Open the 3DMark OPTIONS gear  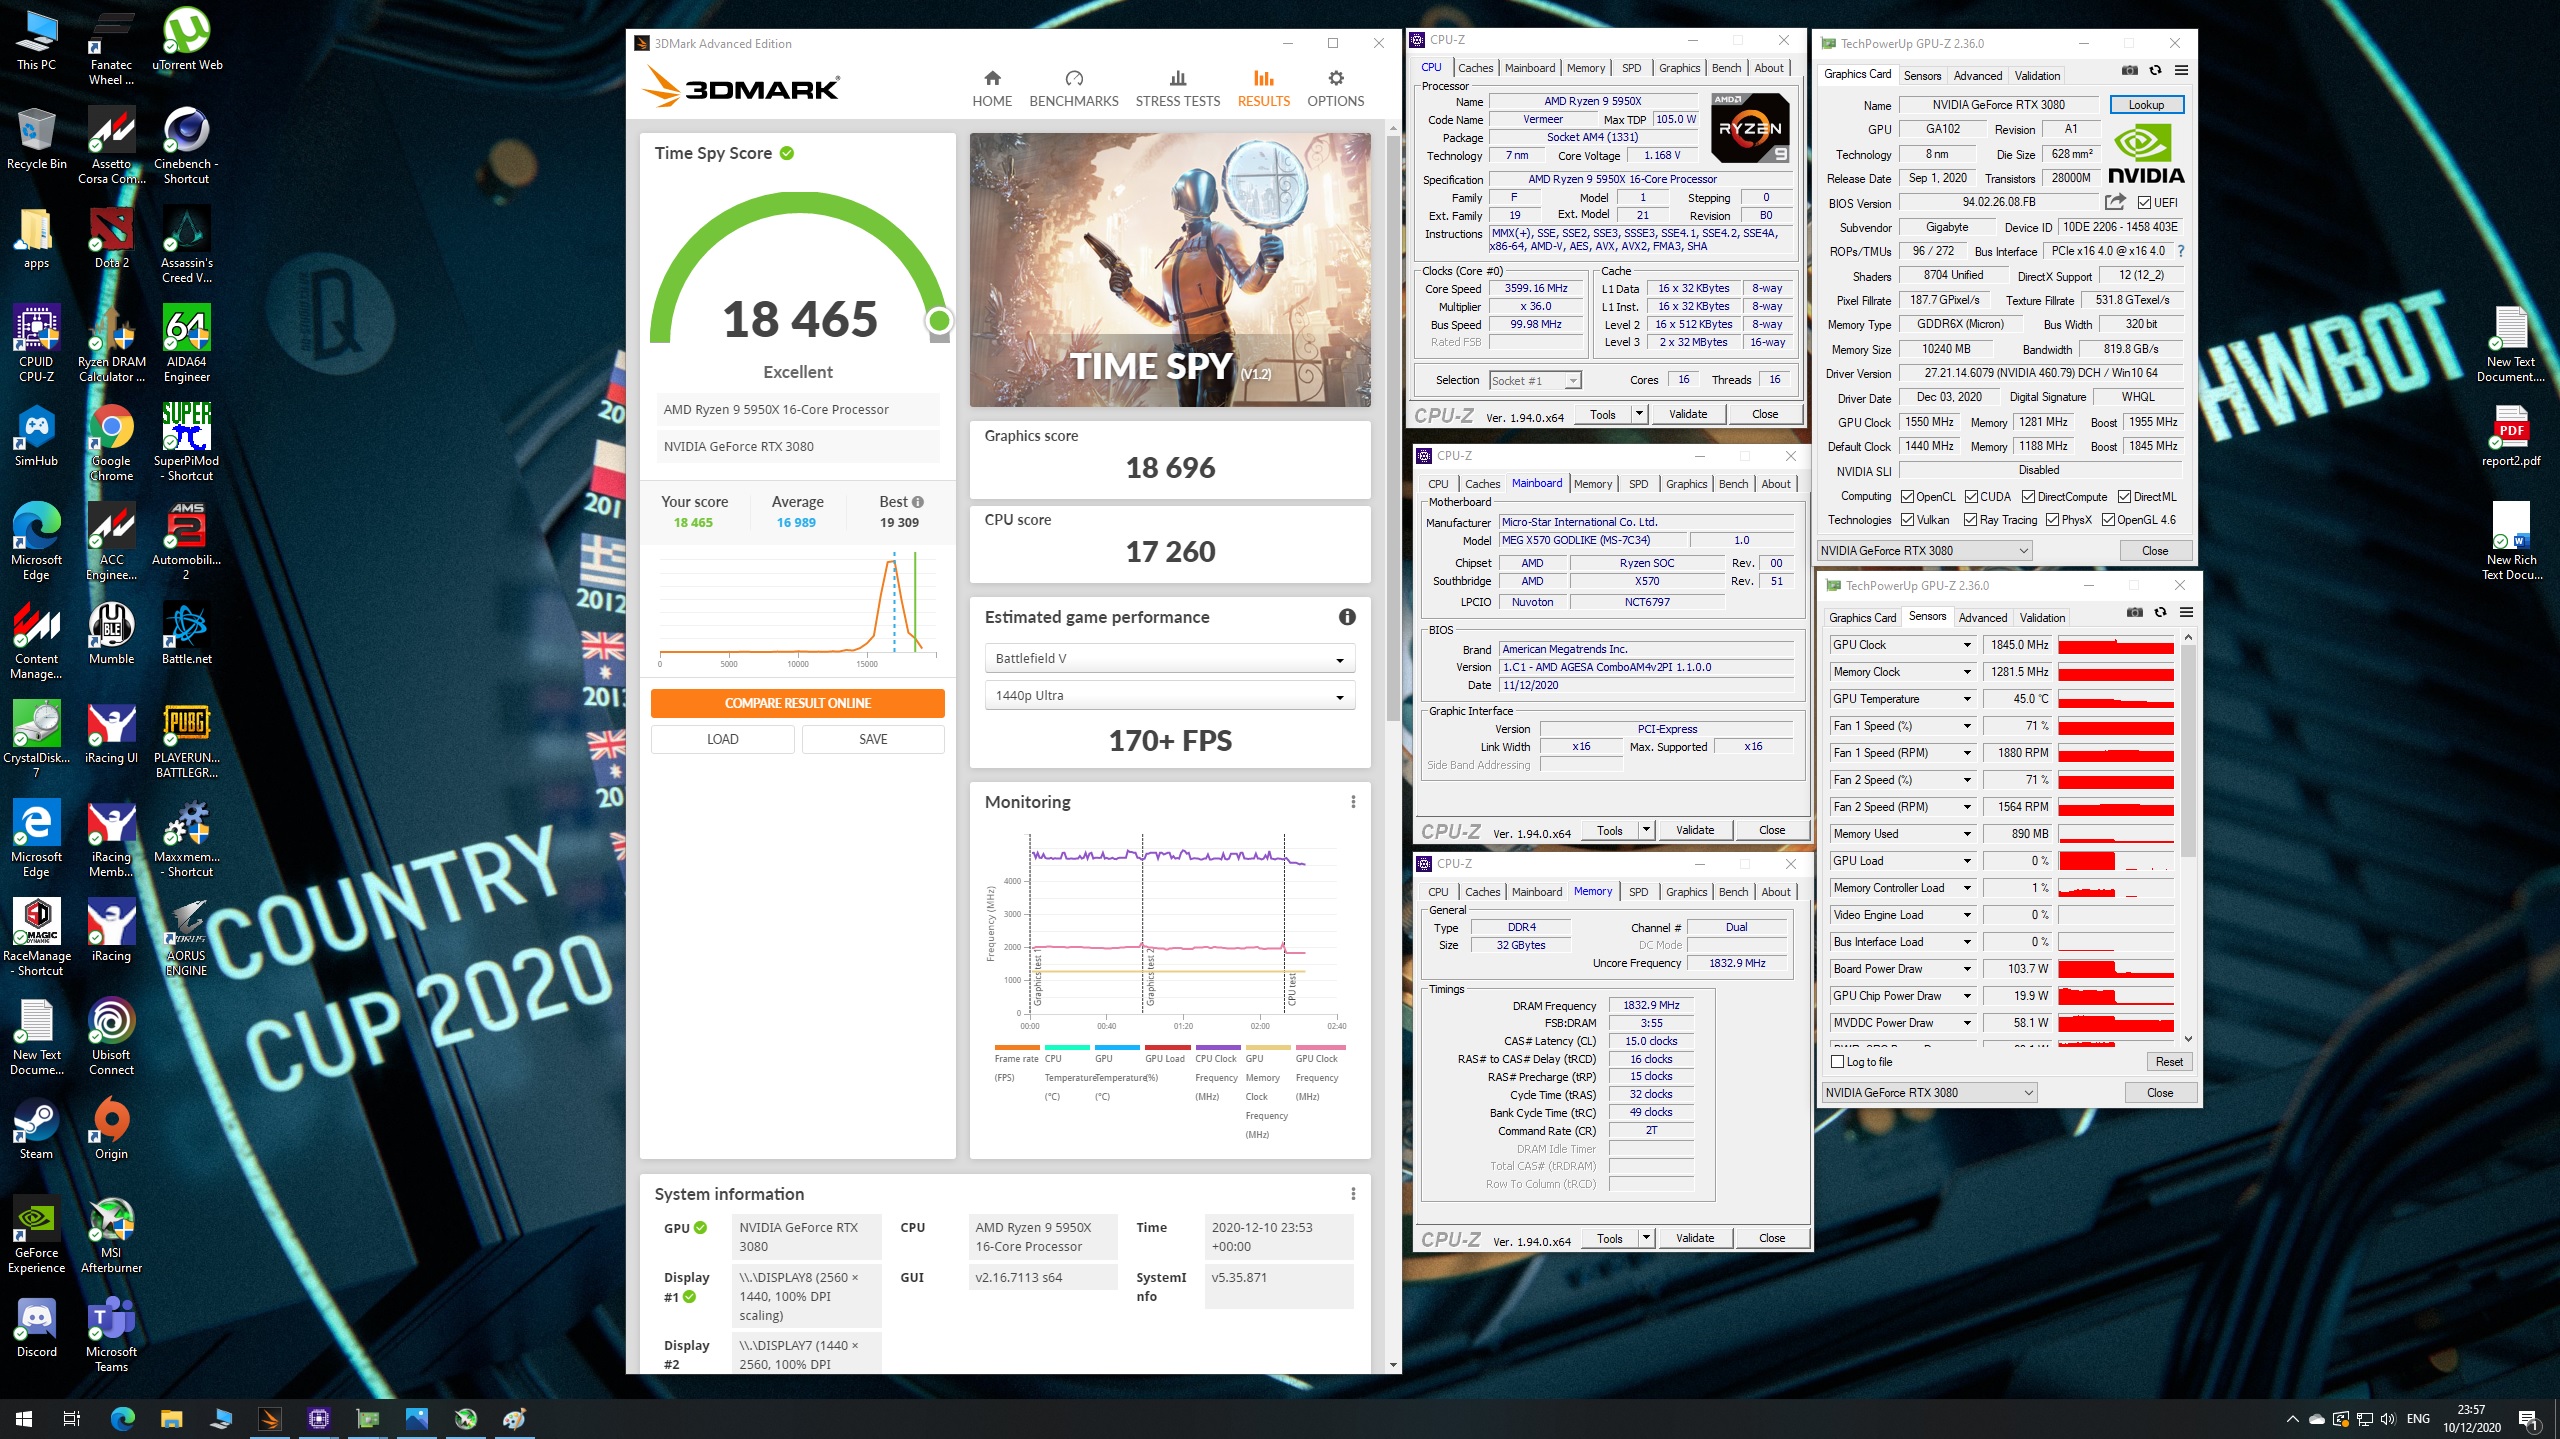point(1335,79)
